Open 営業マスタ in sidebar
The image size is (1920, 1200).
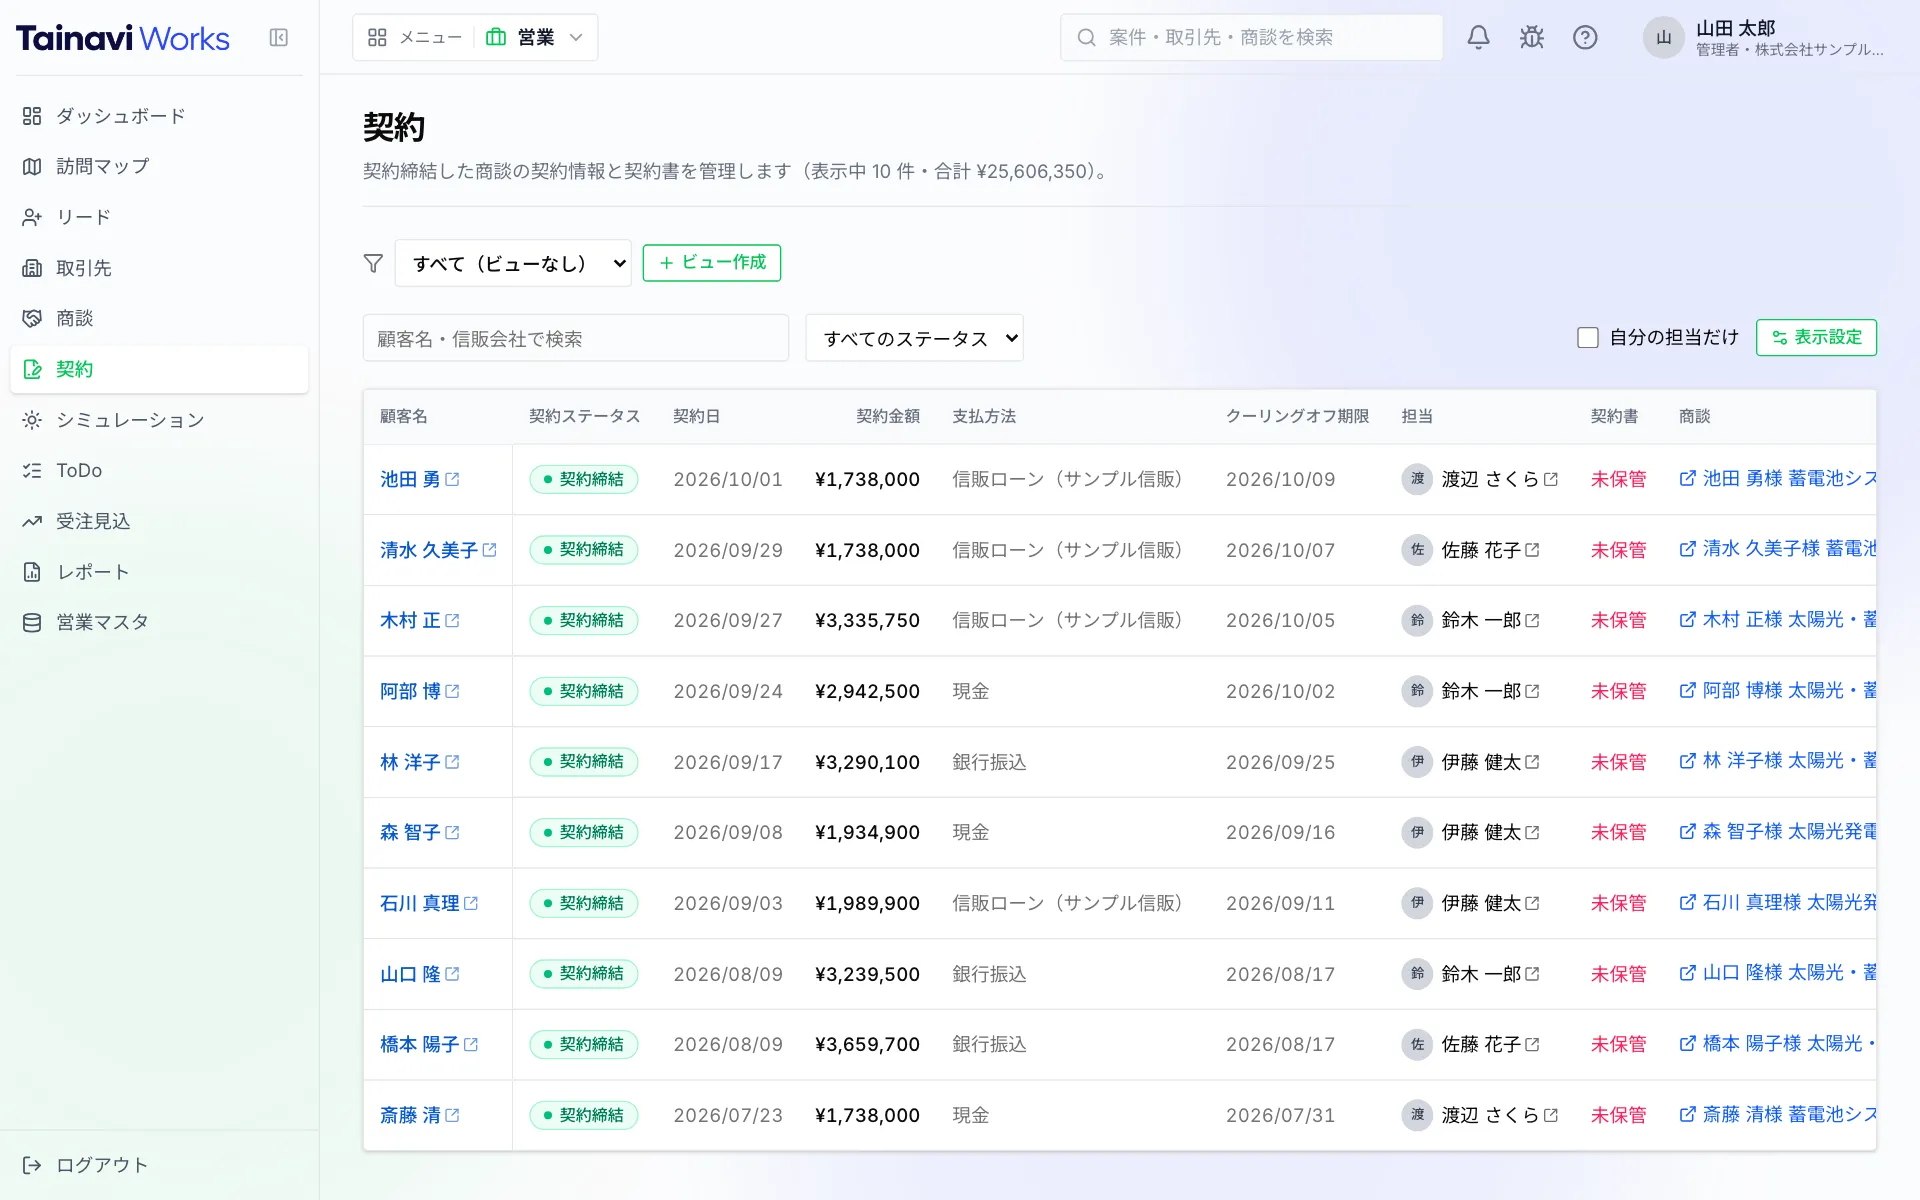coord(159,622)
